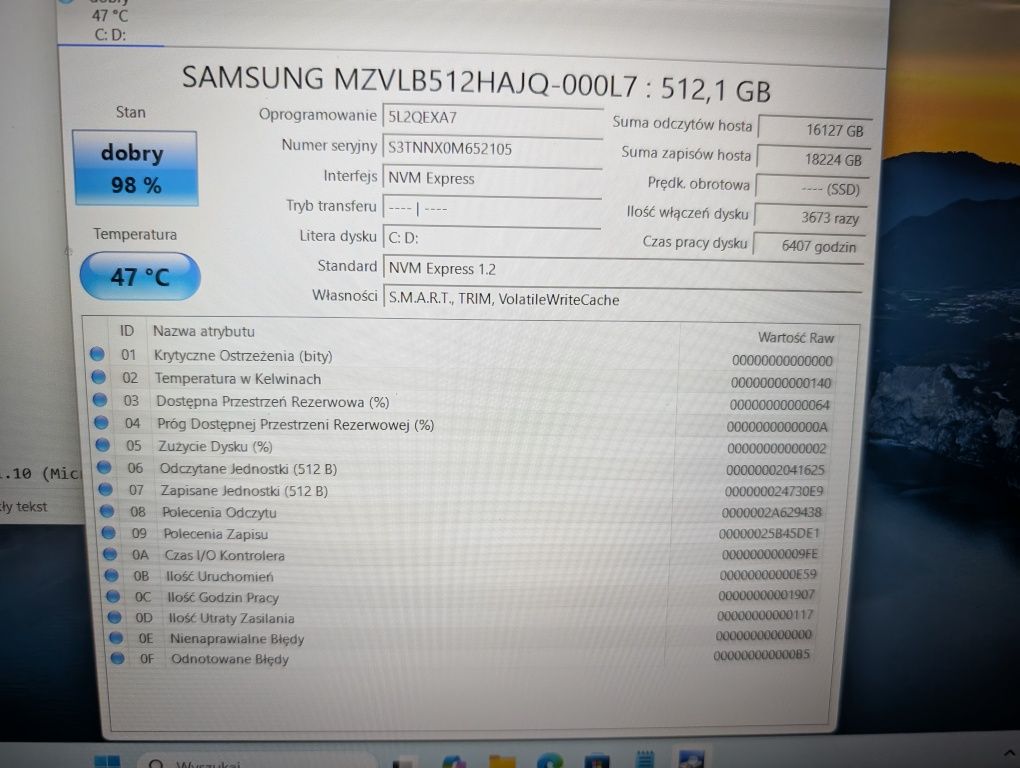Click raw value 0000000000000A
Image resolution: width=1020 pixels, height=768 pixels.
point(777,427)
